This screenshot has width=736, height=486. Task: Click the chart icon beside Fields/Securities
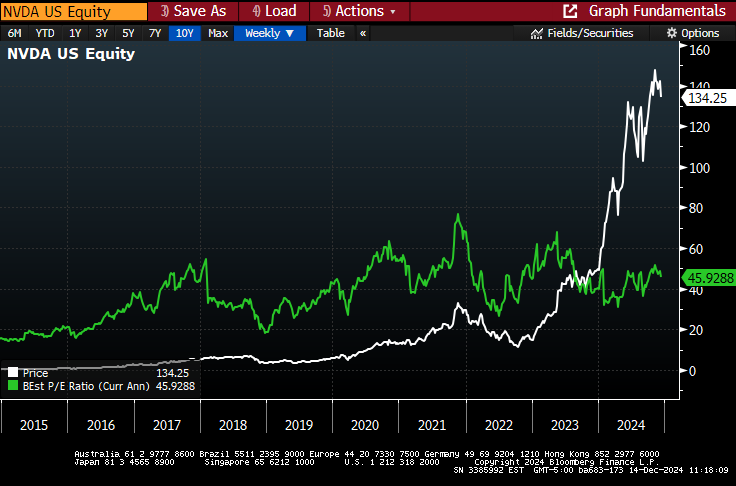click(x=537, y=33)
